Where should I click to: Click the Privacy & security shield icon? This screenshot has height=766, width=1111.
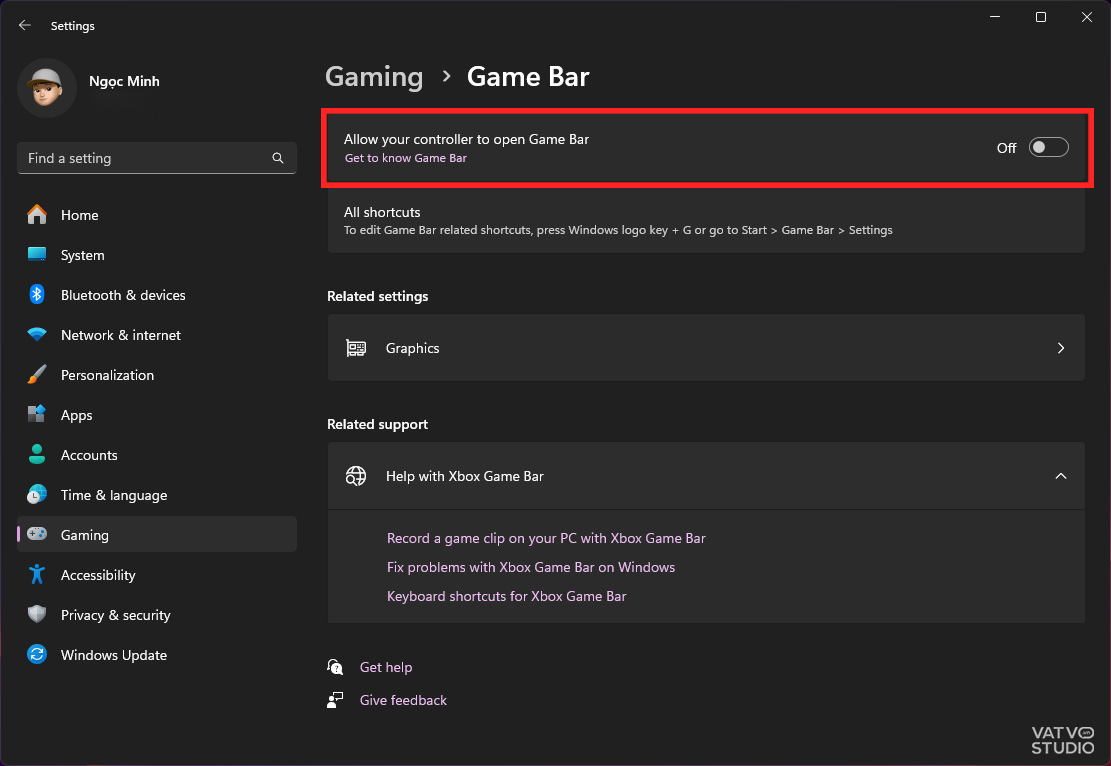click(x=37, y=614)
